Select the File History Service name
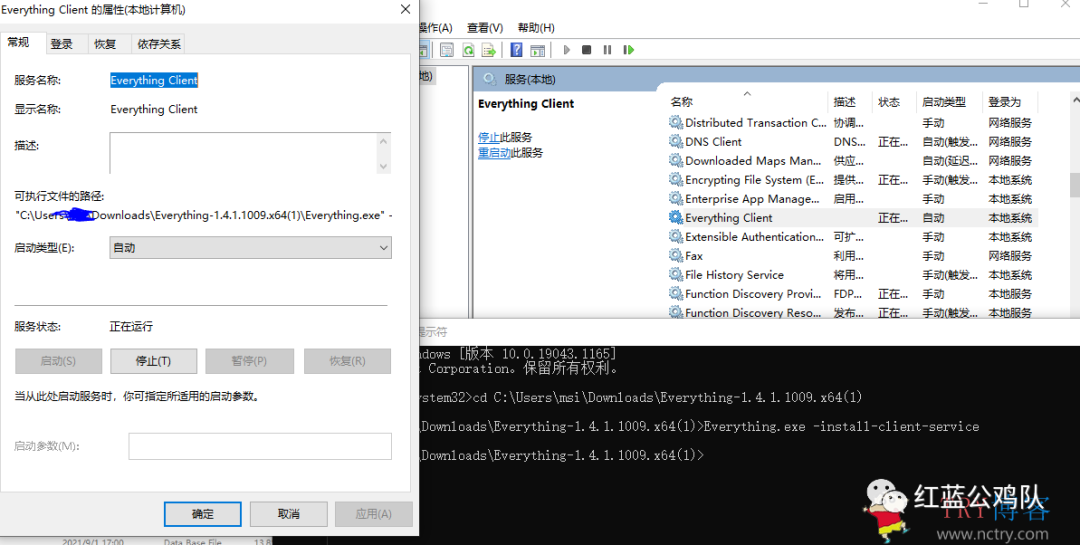This screenshot has height=545, width=1080. coord(734,275)
